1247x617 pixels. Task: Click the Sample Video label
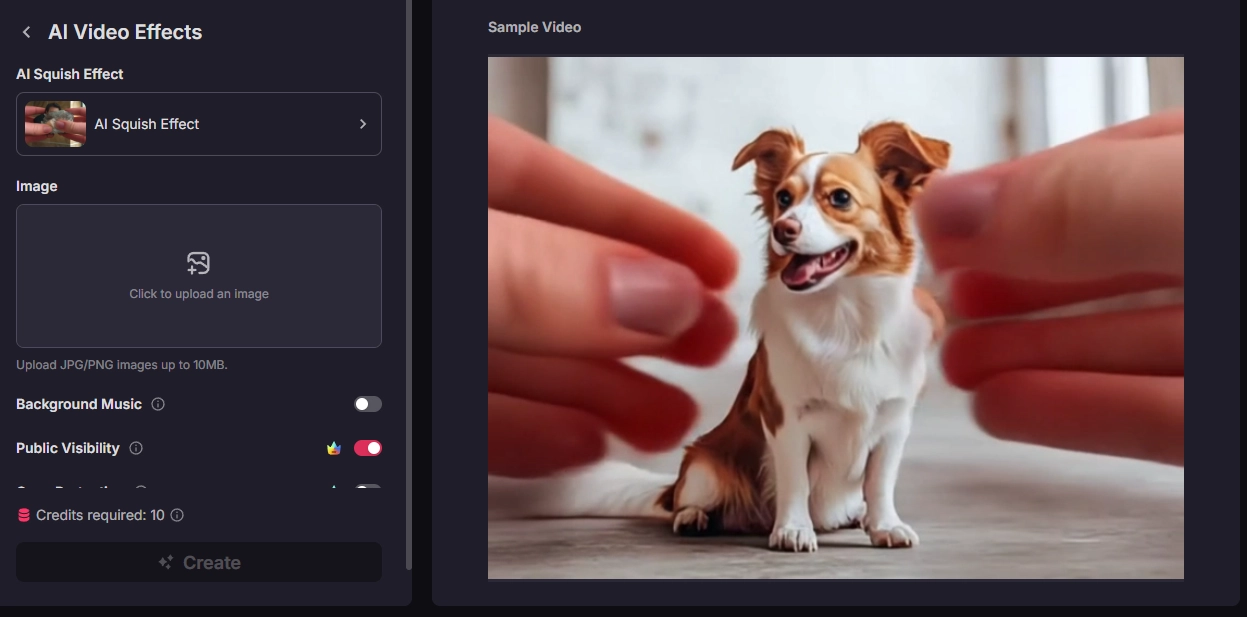click(534, 27)
